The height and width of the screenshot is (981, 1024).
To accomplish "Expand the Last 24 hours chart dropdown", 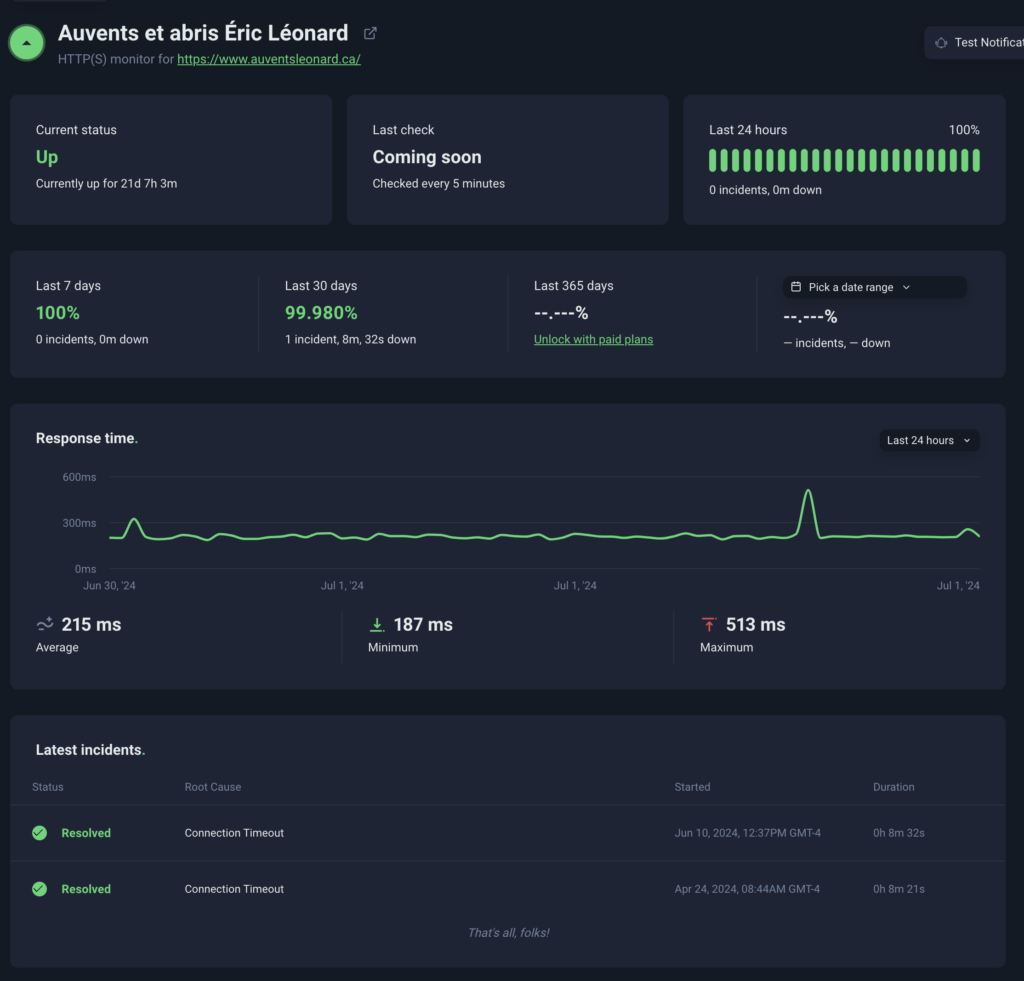I will click(929, 440).
